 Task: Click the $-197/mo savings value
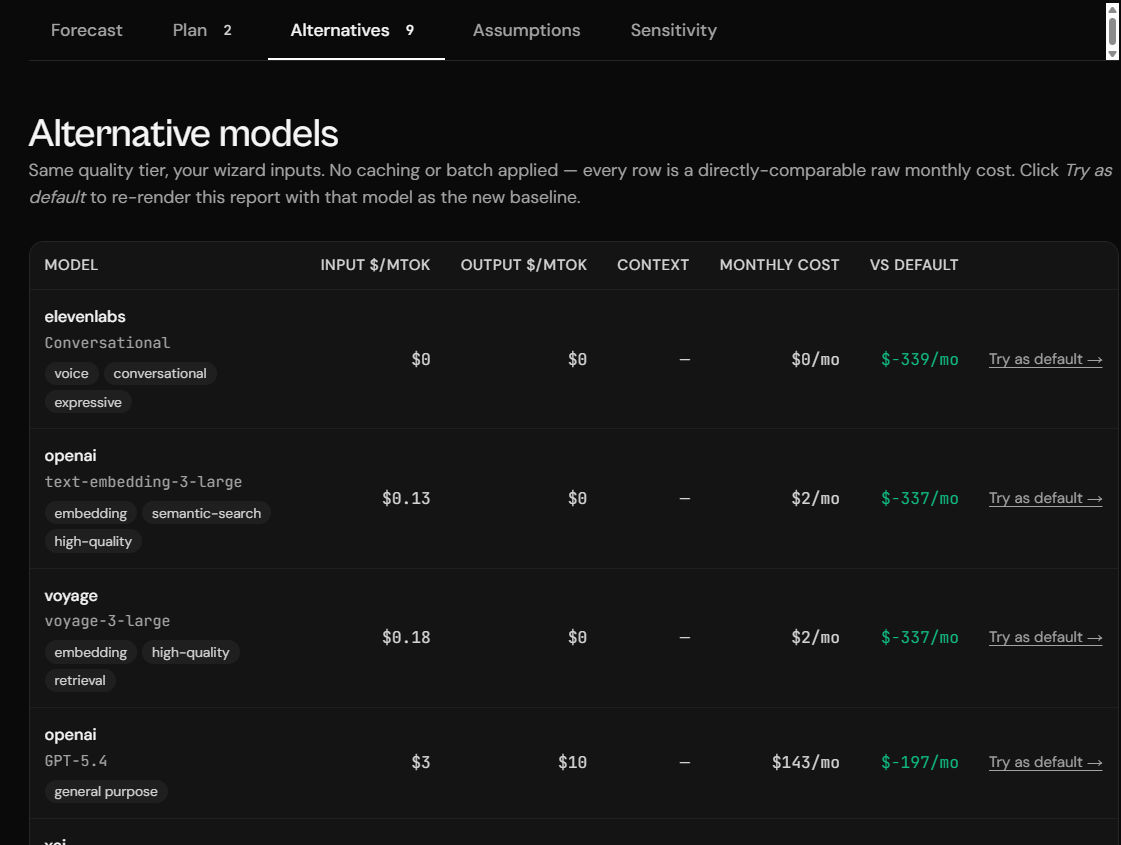(x=919, y=762)
